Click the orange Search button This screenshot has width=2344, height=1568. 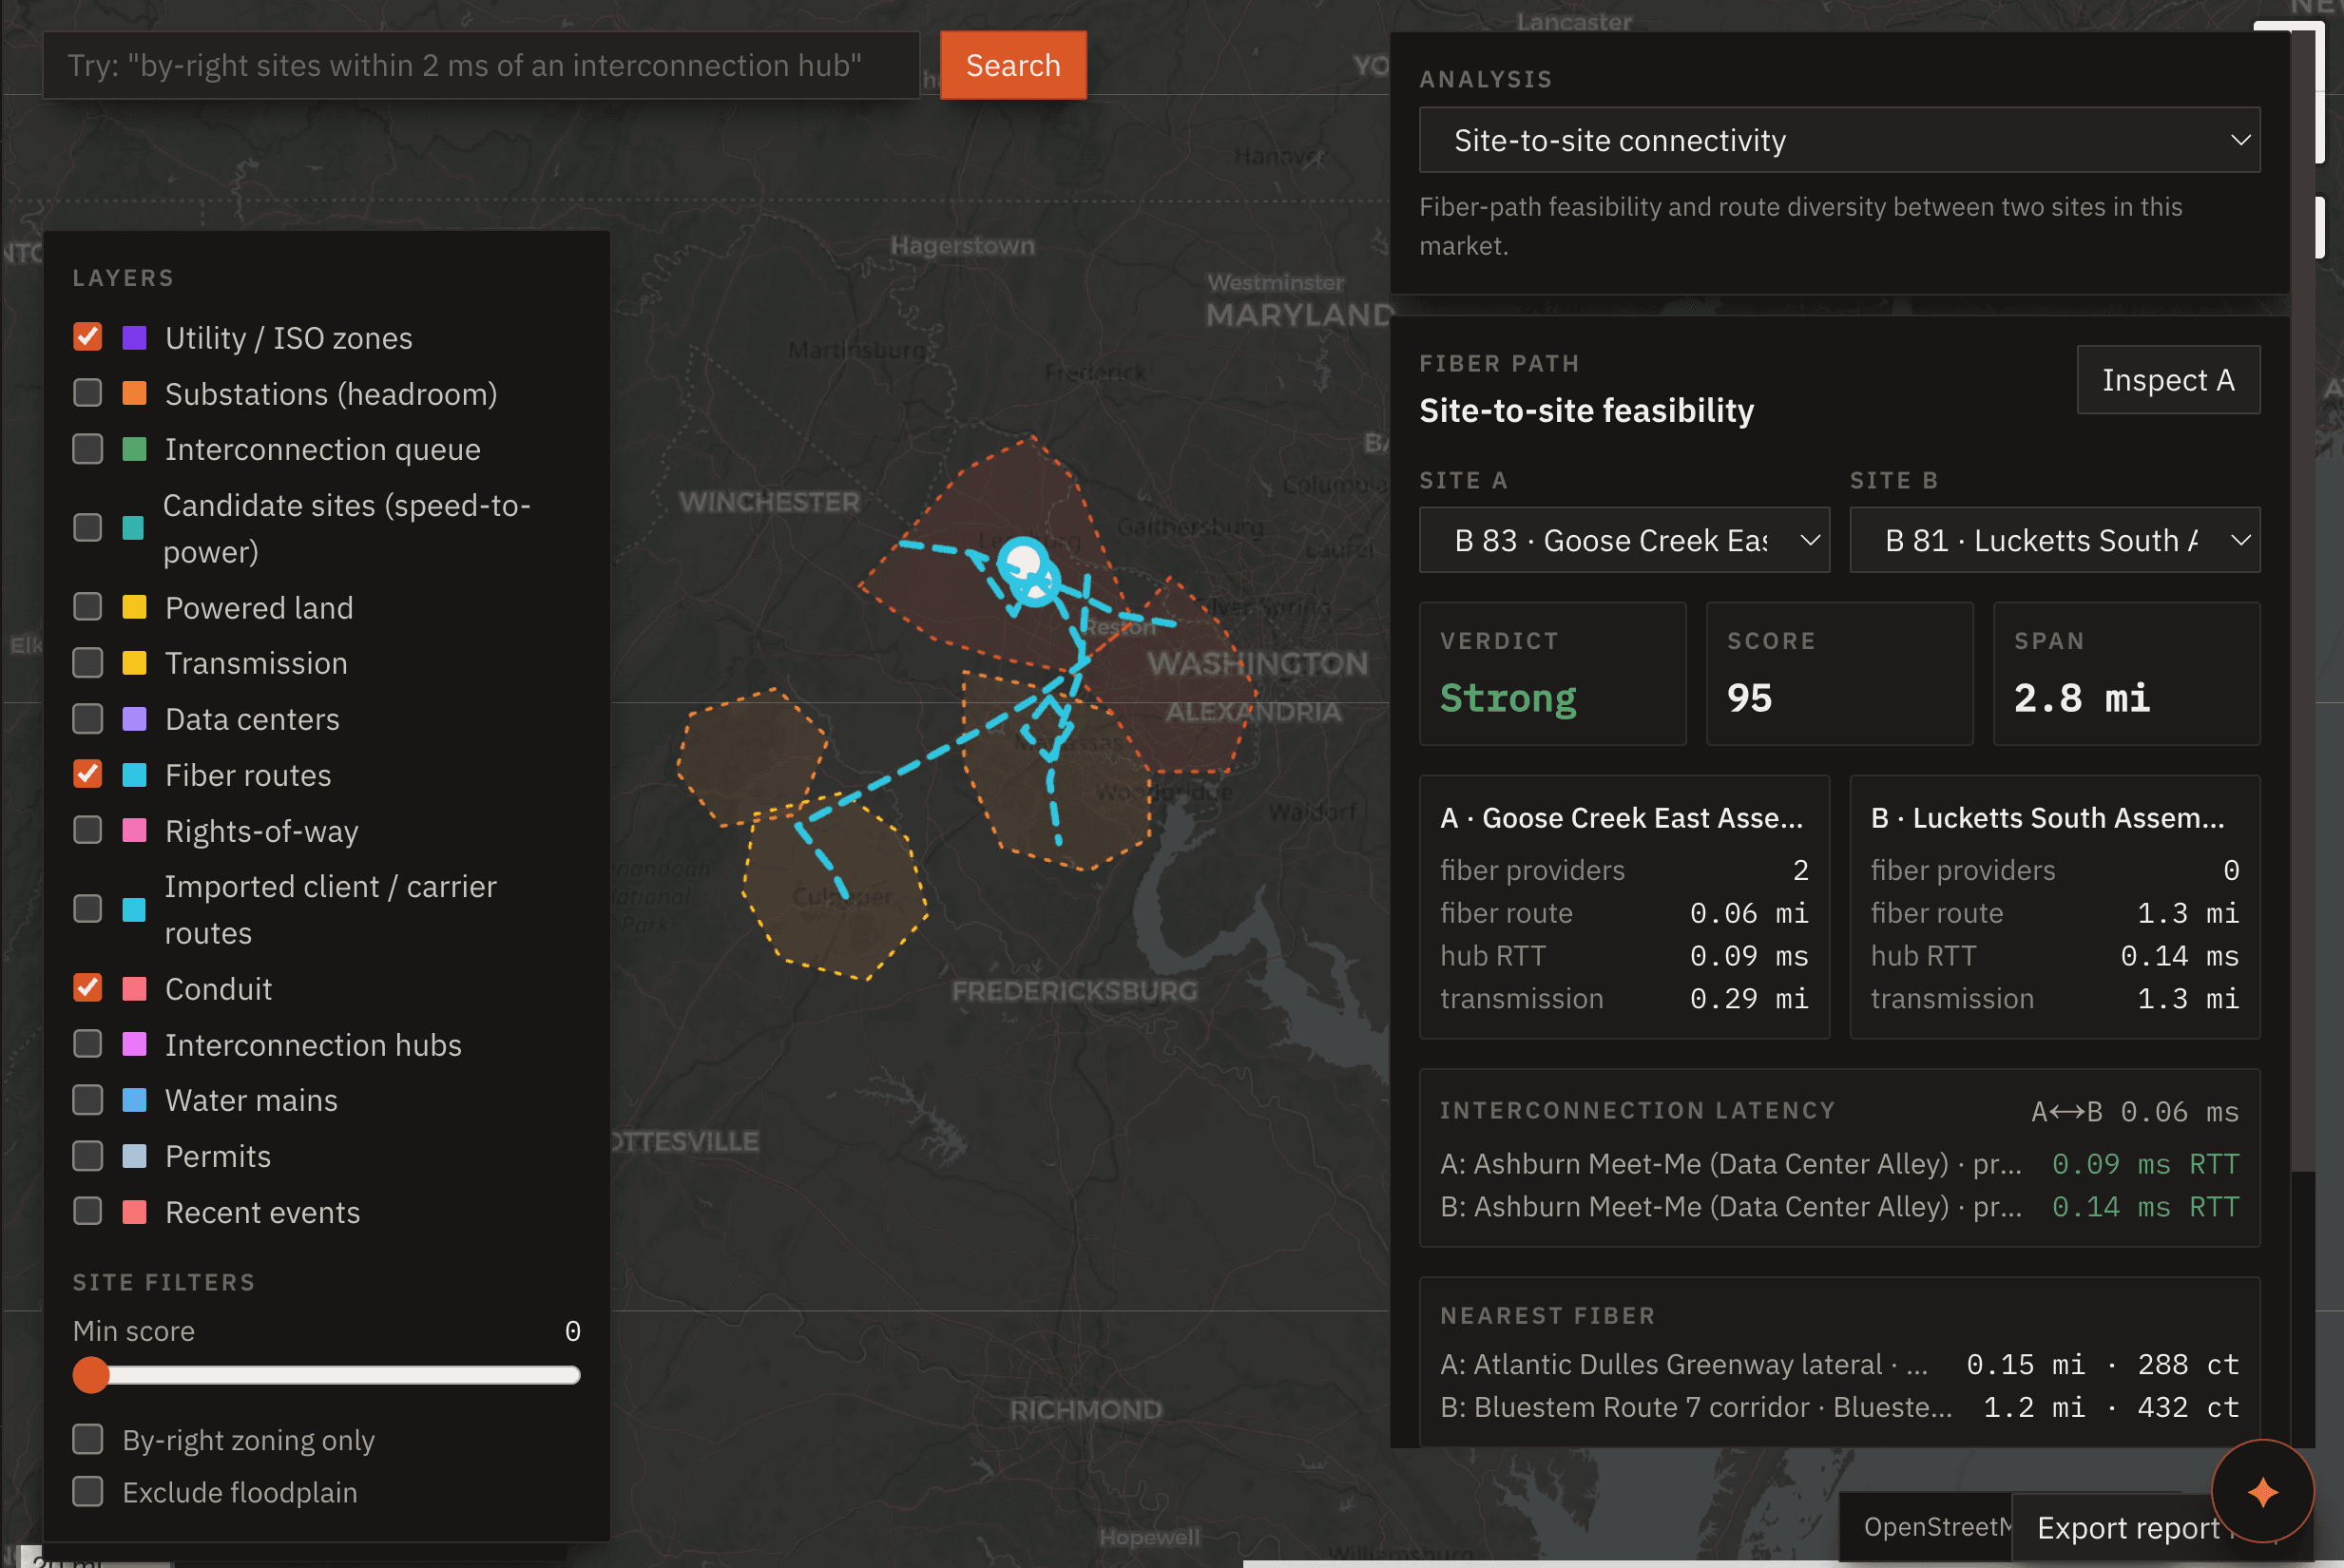pyautogui.click(x=1013, y=65)
